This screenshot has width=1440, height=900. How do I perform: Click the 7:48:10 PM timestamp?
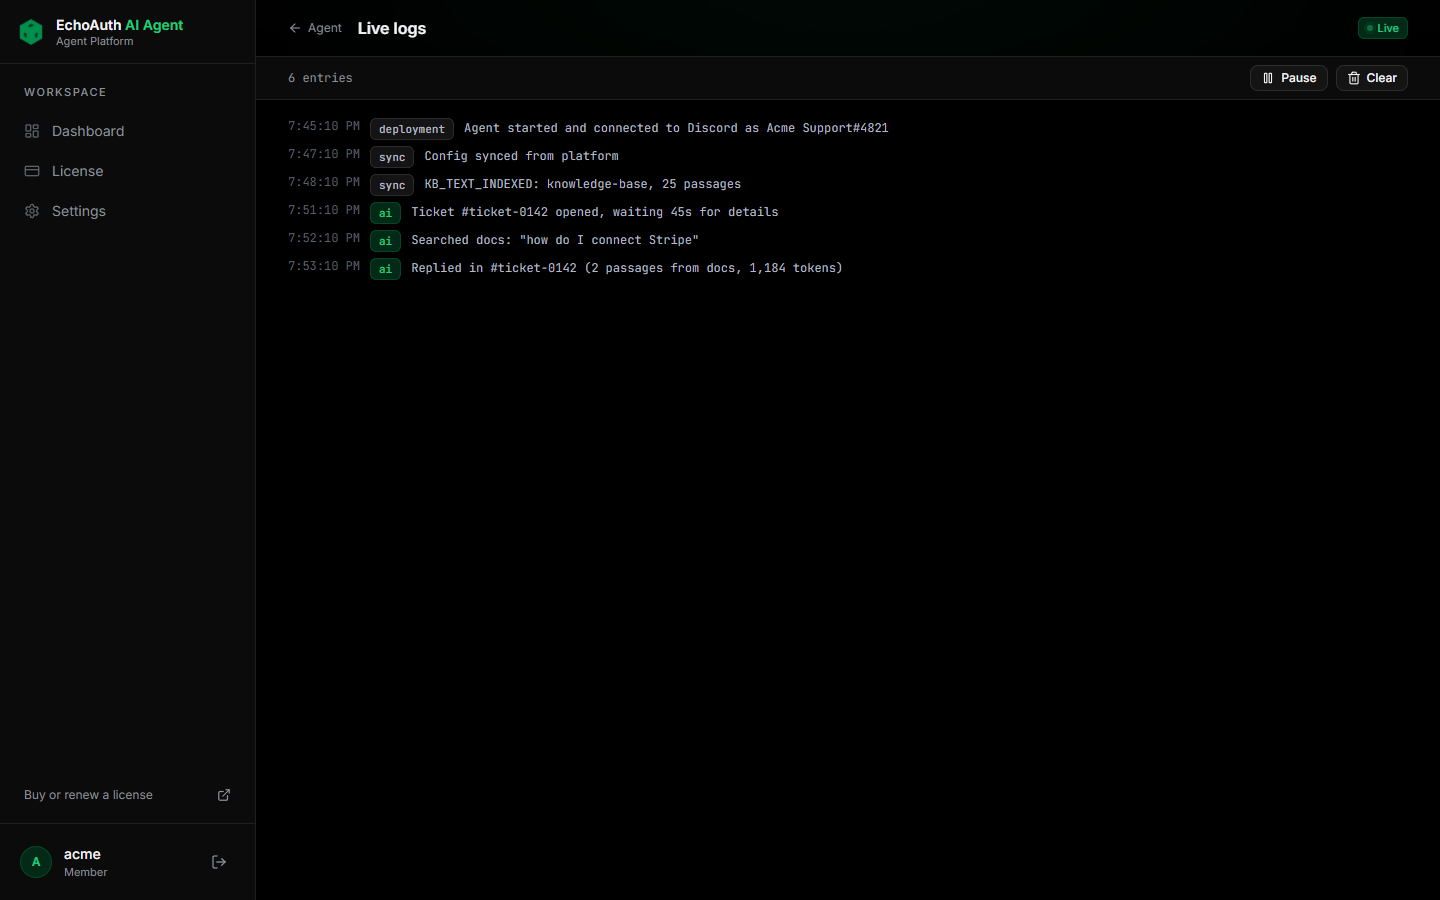[x=324, y=182]
